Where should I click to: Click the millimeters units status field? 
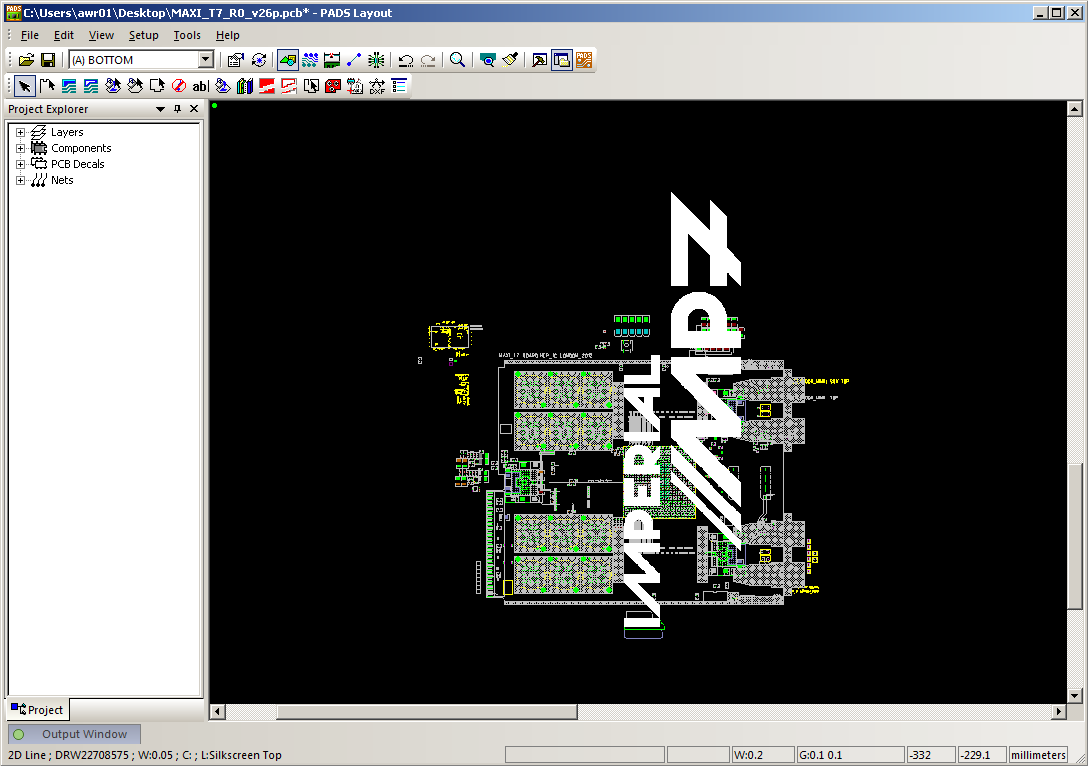[1037, 755]
